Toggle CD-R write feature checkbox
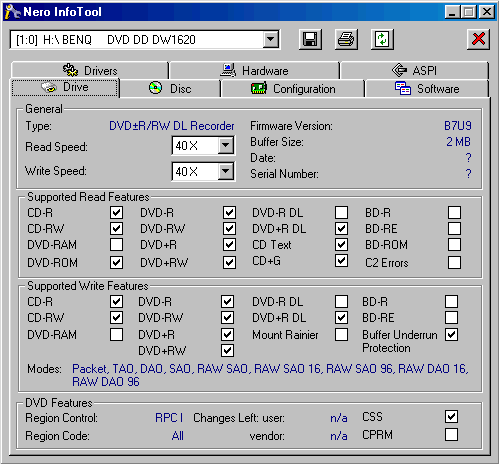Viewport: 499px width, 464px height. tap(116, 302)
